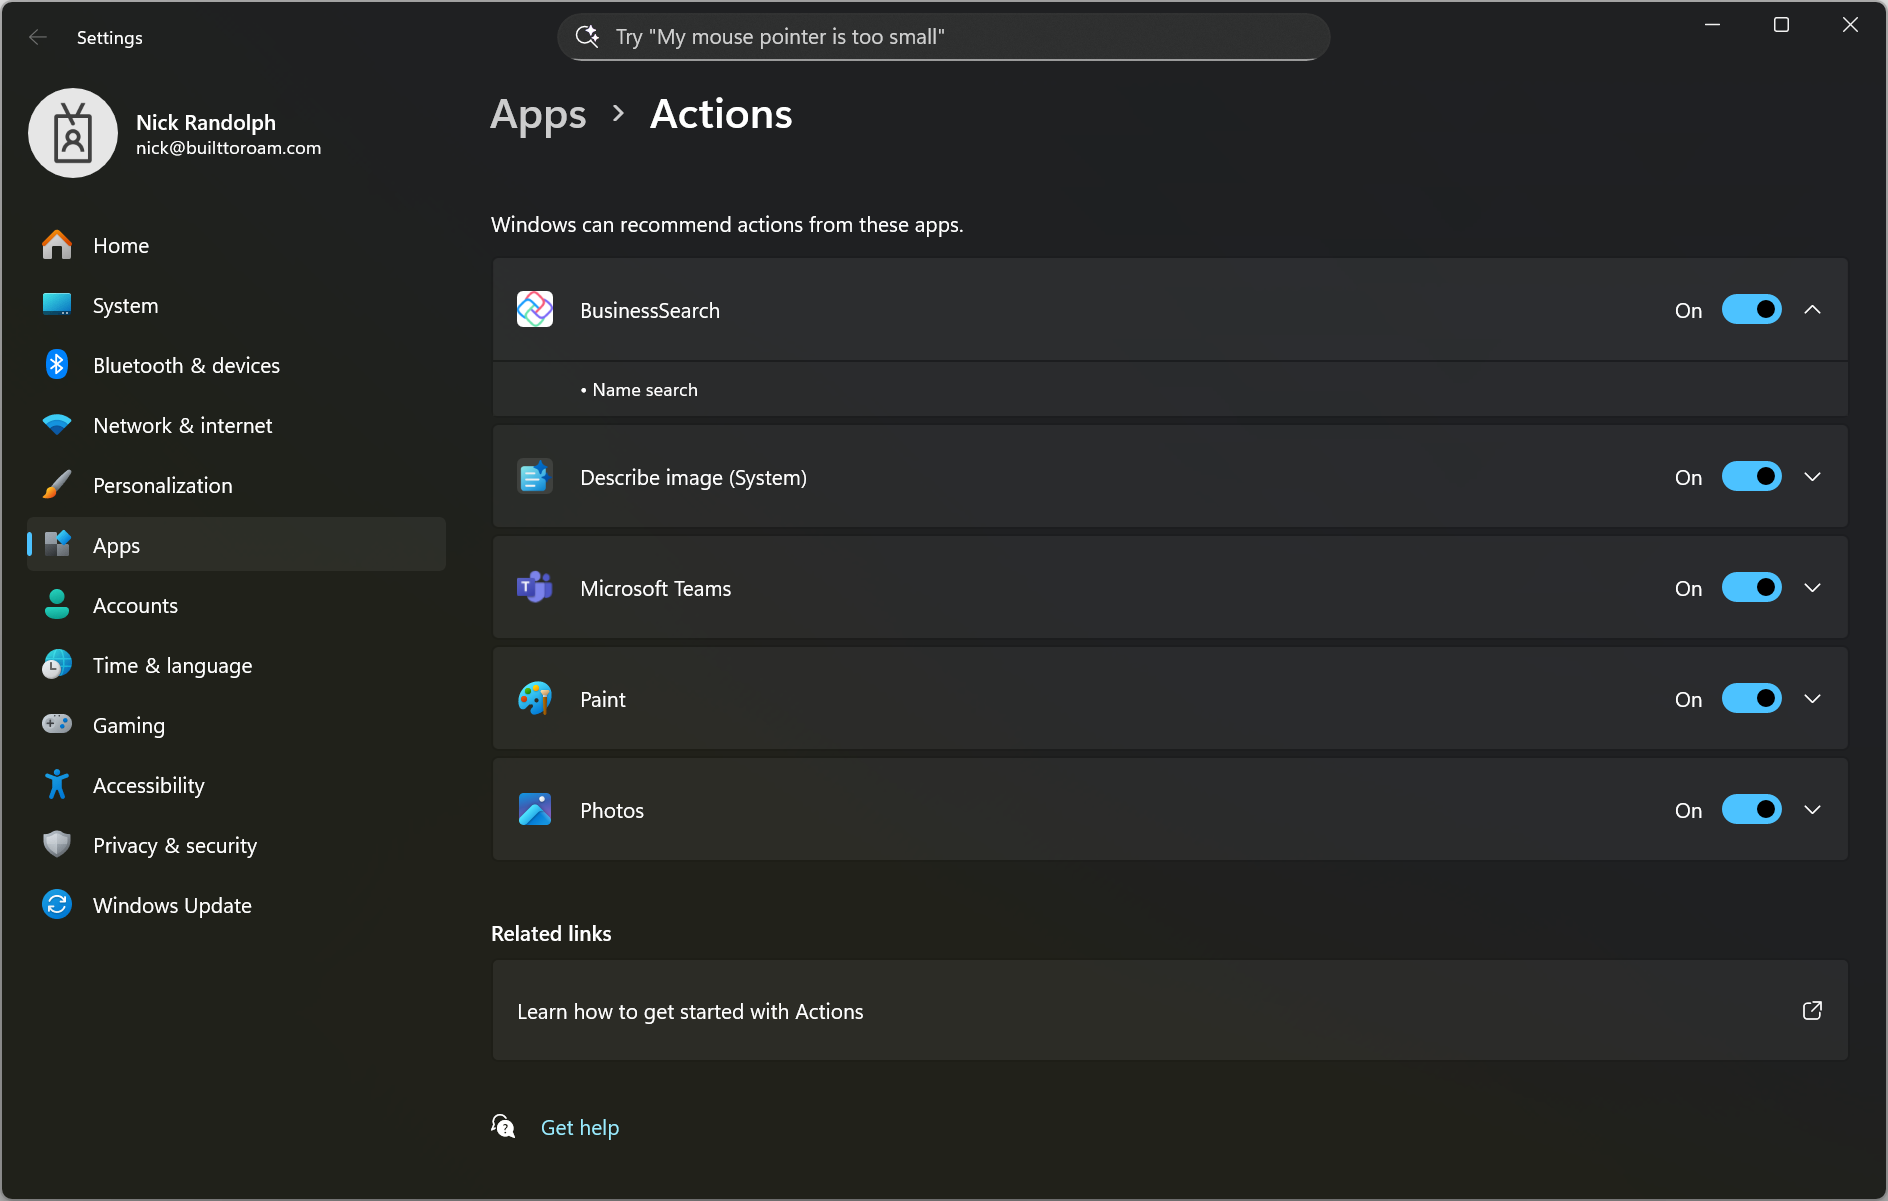The image size is (1888, 1201).
Task: Turn off Photos actions toggle
Action: (1751, 810)
